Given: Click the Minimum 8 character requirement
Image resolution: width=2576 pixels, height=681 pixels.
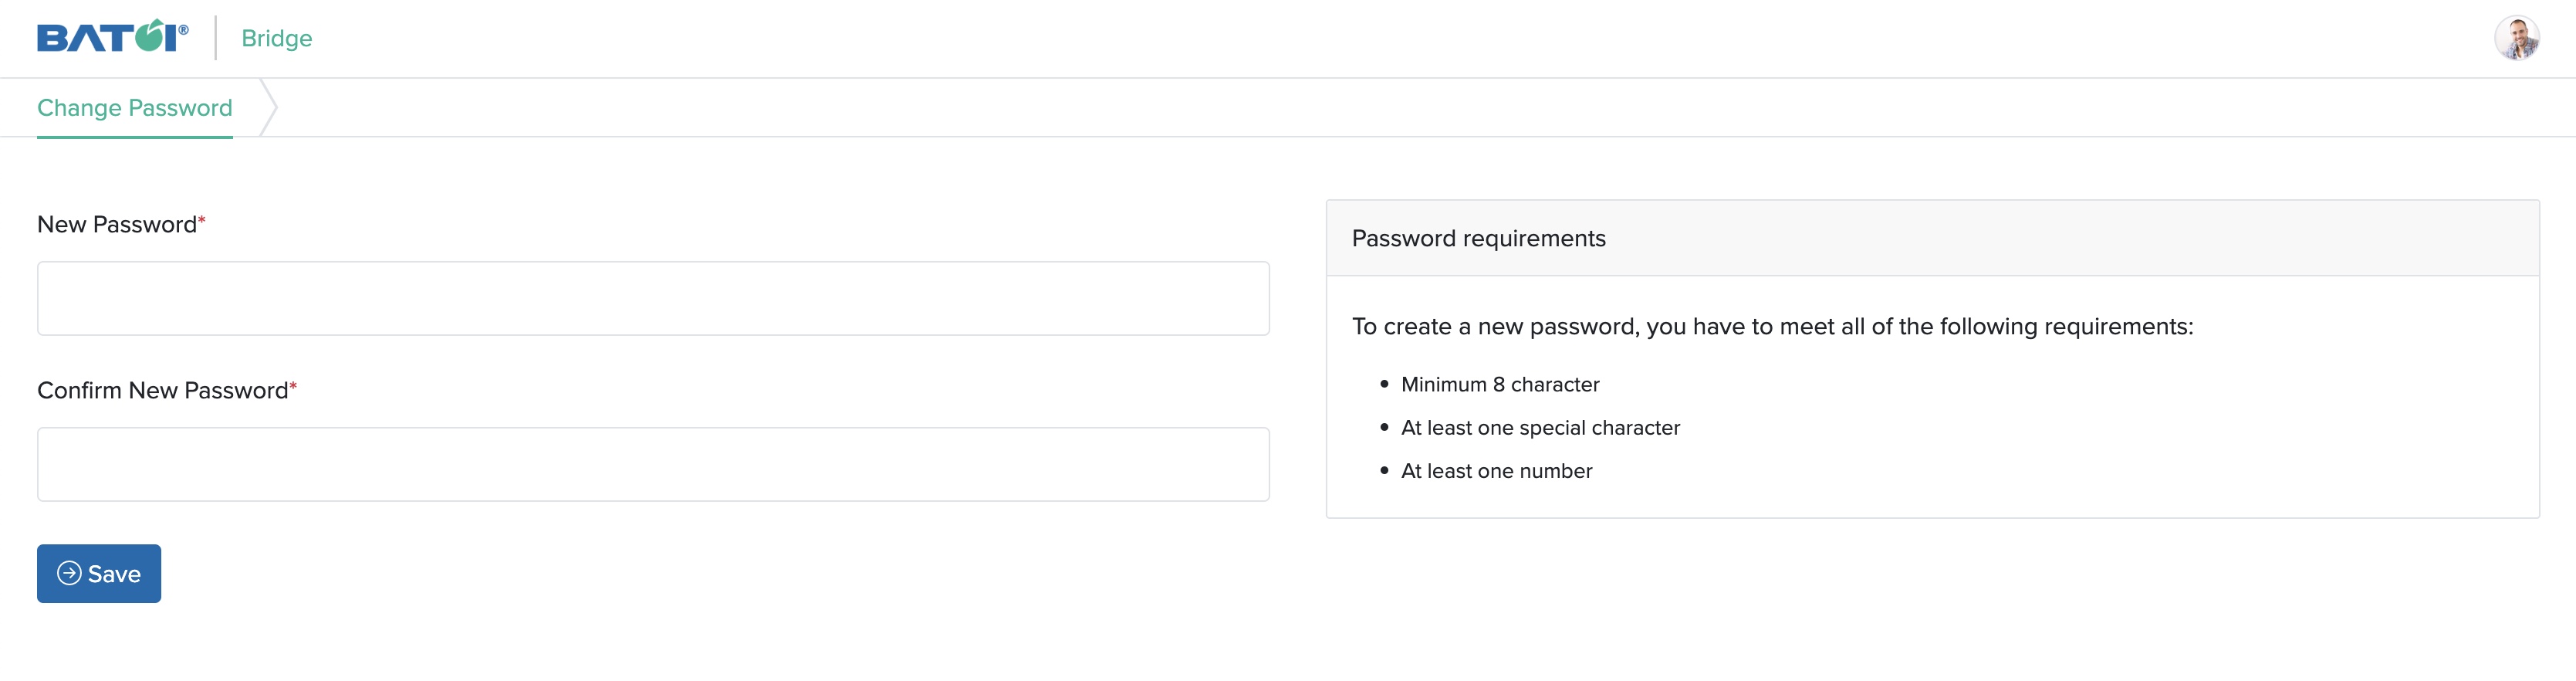Looking at the screenshot, I should (x=1500, y=385).
